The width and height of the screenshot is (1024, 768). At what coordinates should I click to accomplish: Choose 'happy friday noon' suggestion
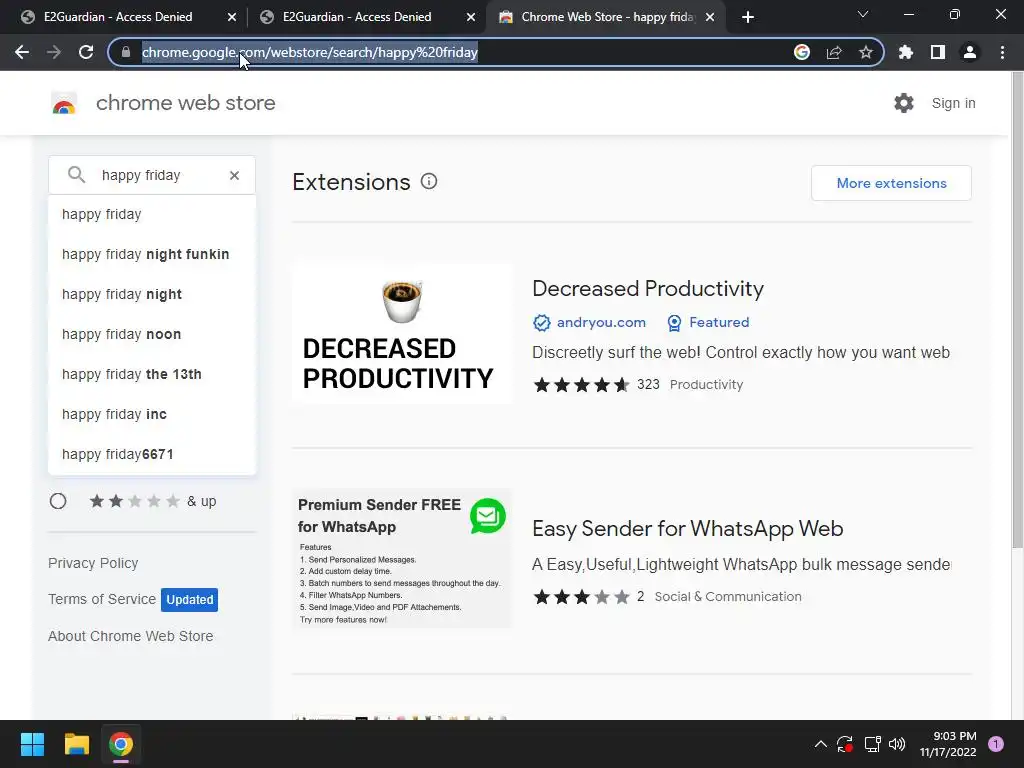pos(152,334)
